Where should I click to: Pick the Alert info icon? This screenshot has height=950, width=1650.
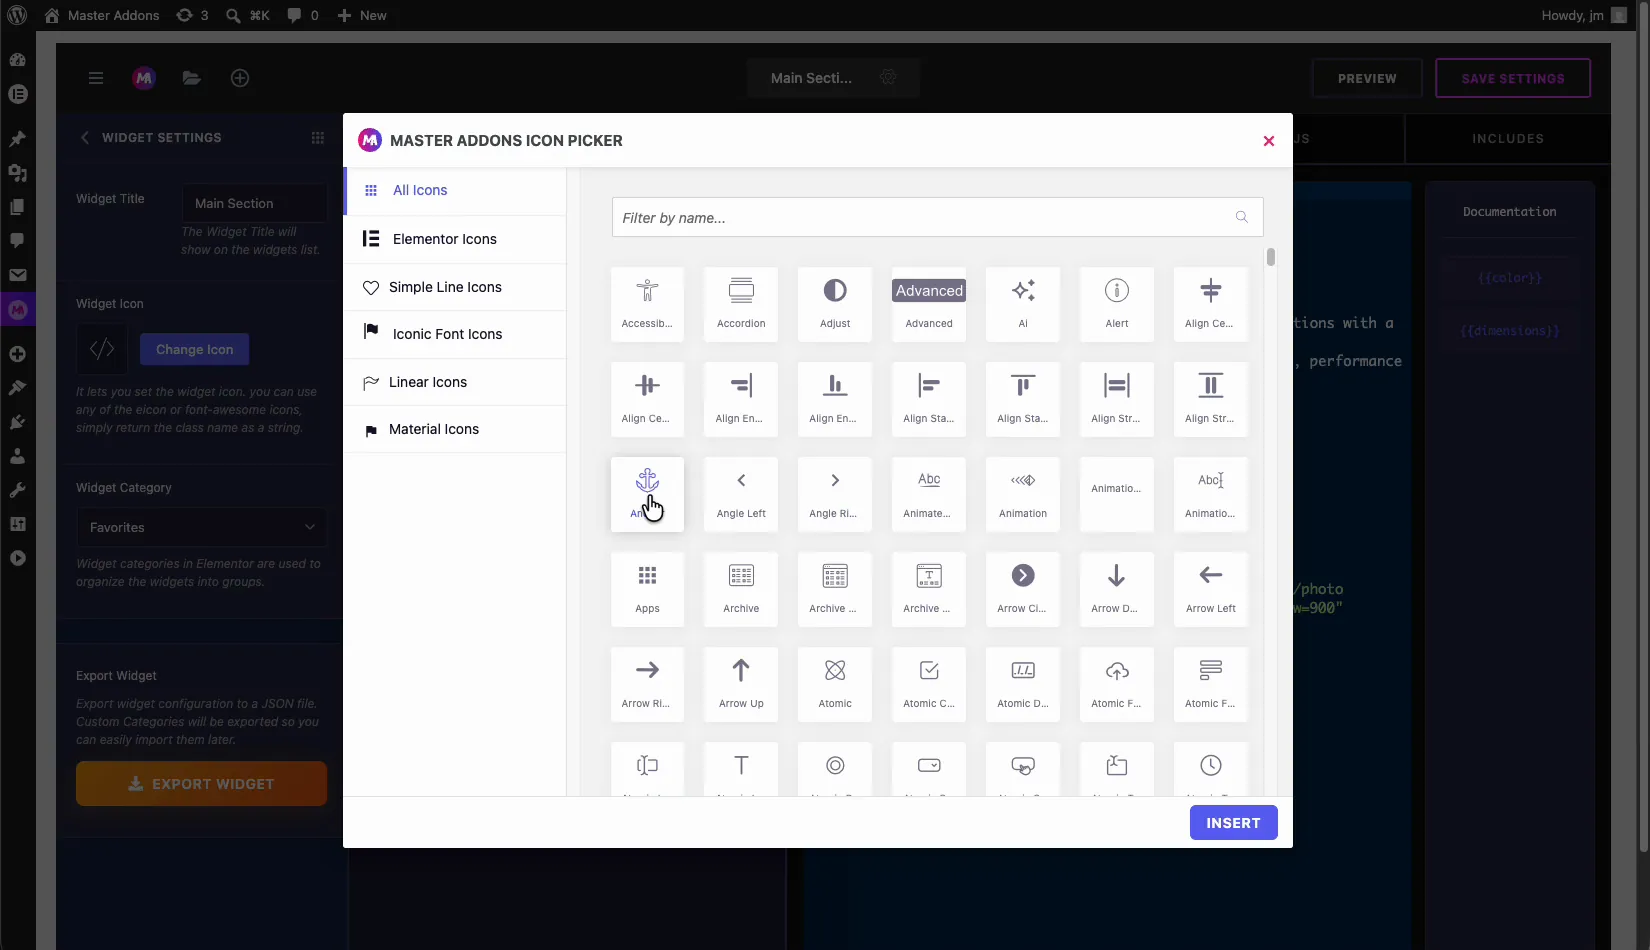1117,304
